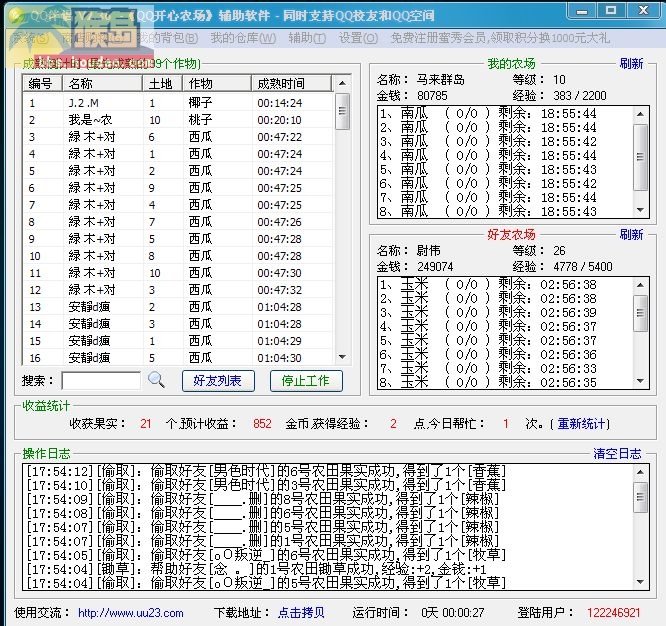This screenshot has height=626, width=666.
Task: Select plot 5、南瓜 in 我的农场 list
Action: (x=505, y=169)
